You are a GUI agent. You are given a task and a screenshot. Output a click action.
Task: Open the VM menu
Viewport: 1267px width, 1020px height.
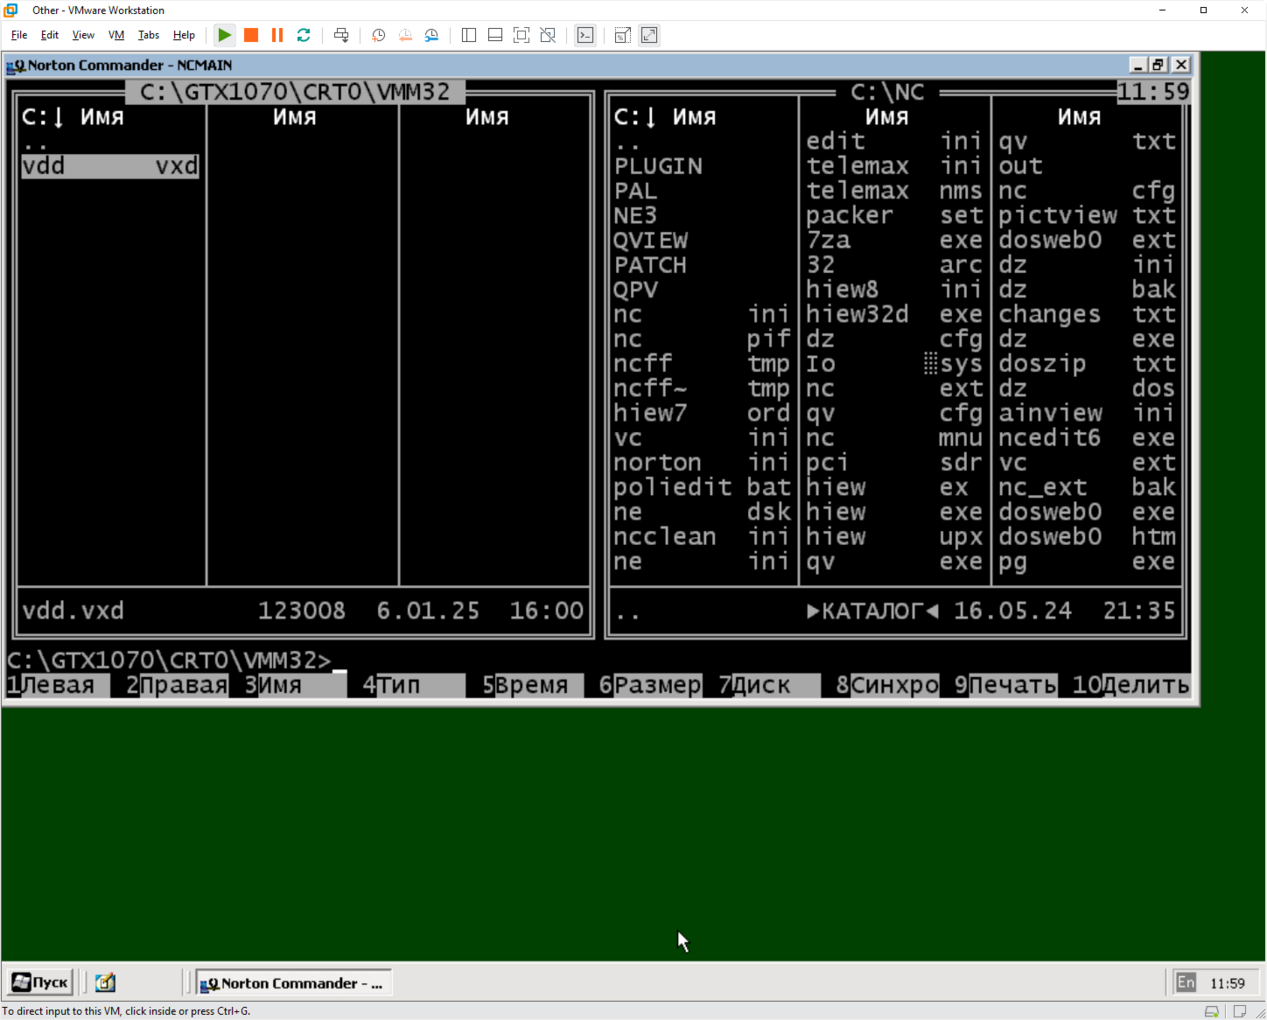116,35
